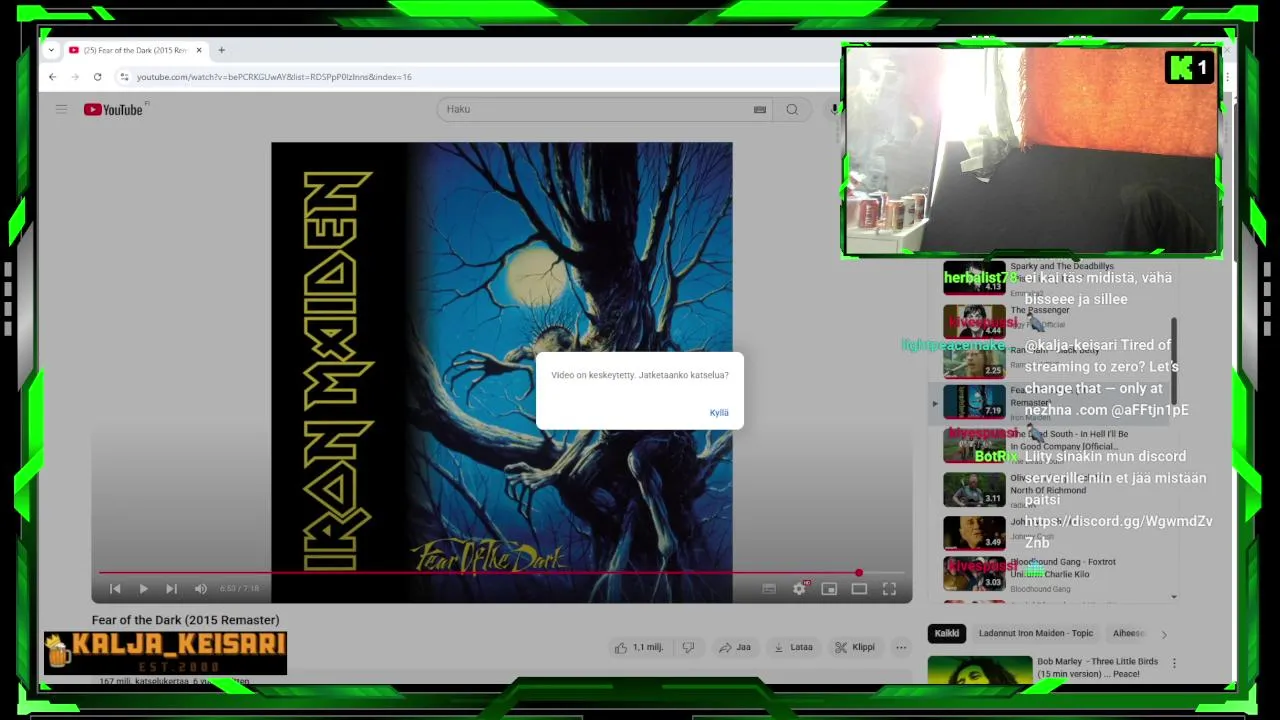Go forward in browser history

(x=75, y=77)
